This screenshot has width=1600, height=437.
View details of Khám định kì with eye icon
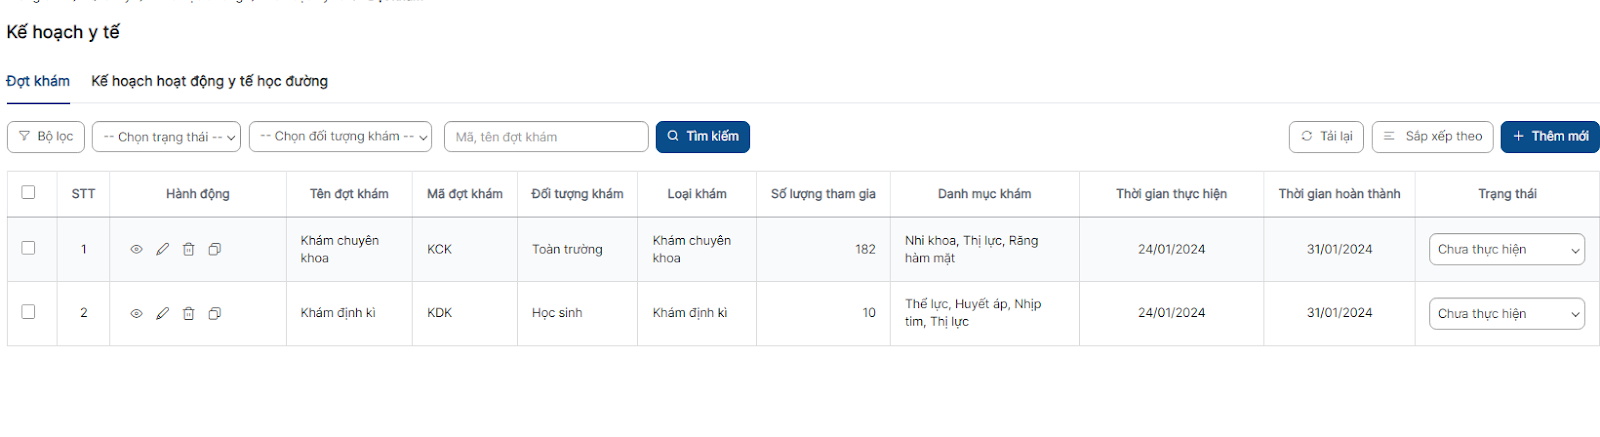[136, 313]
